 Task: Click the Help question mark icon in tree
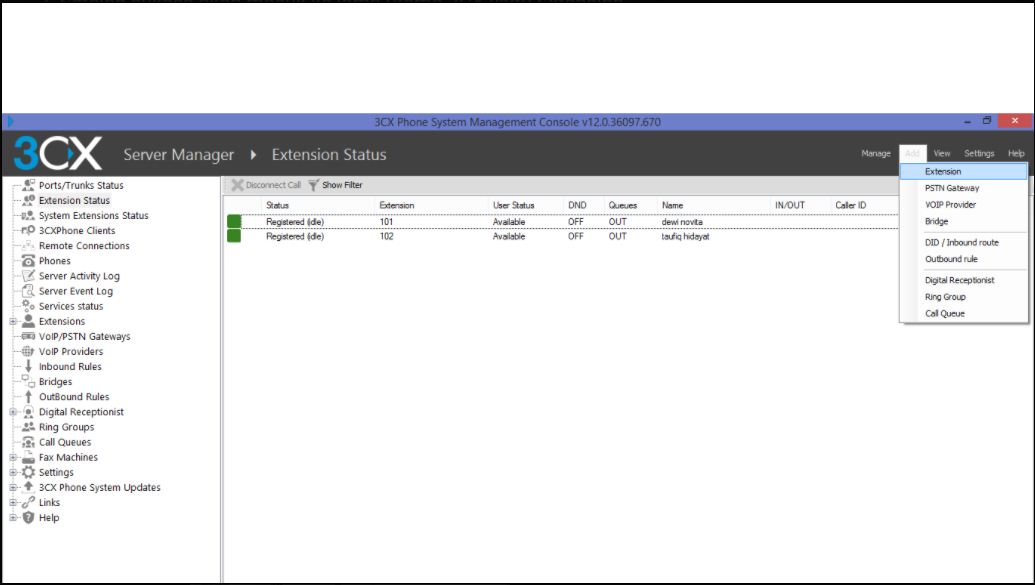[x=28, y=518]
